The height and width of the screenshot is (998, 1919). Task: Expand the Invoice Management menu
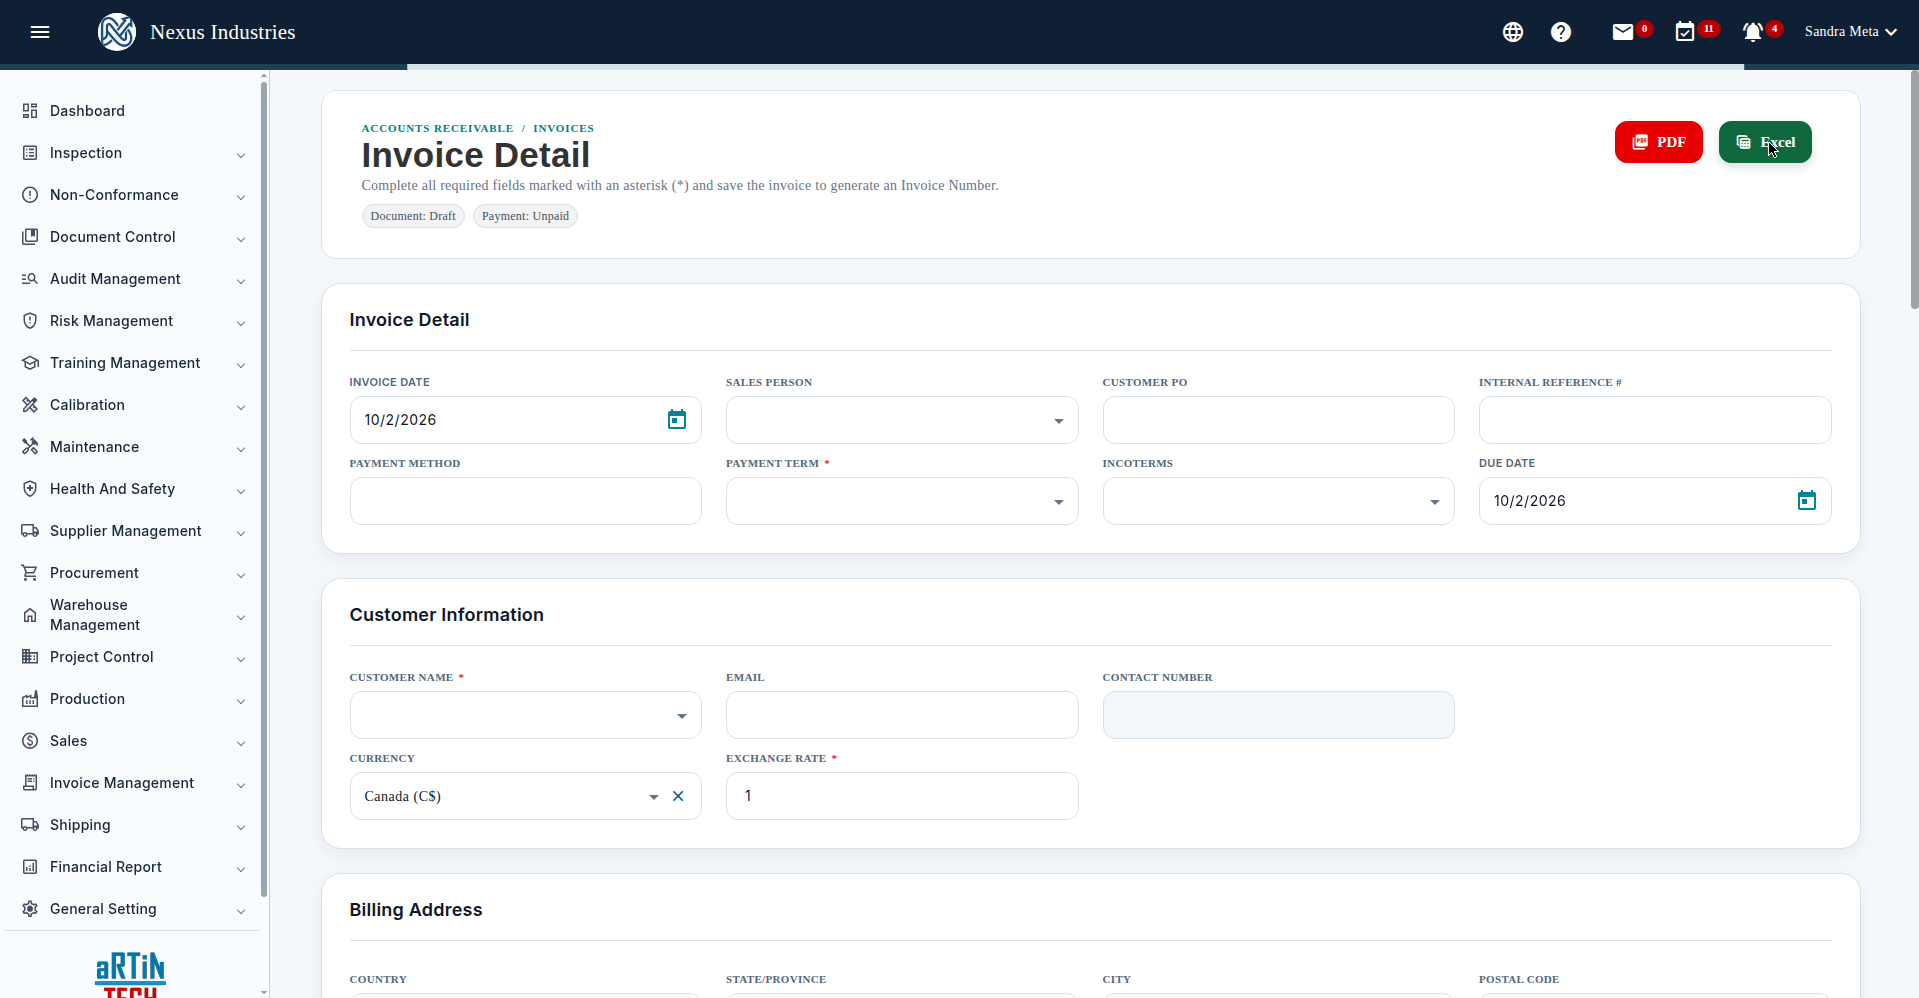pos(134,783)
